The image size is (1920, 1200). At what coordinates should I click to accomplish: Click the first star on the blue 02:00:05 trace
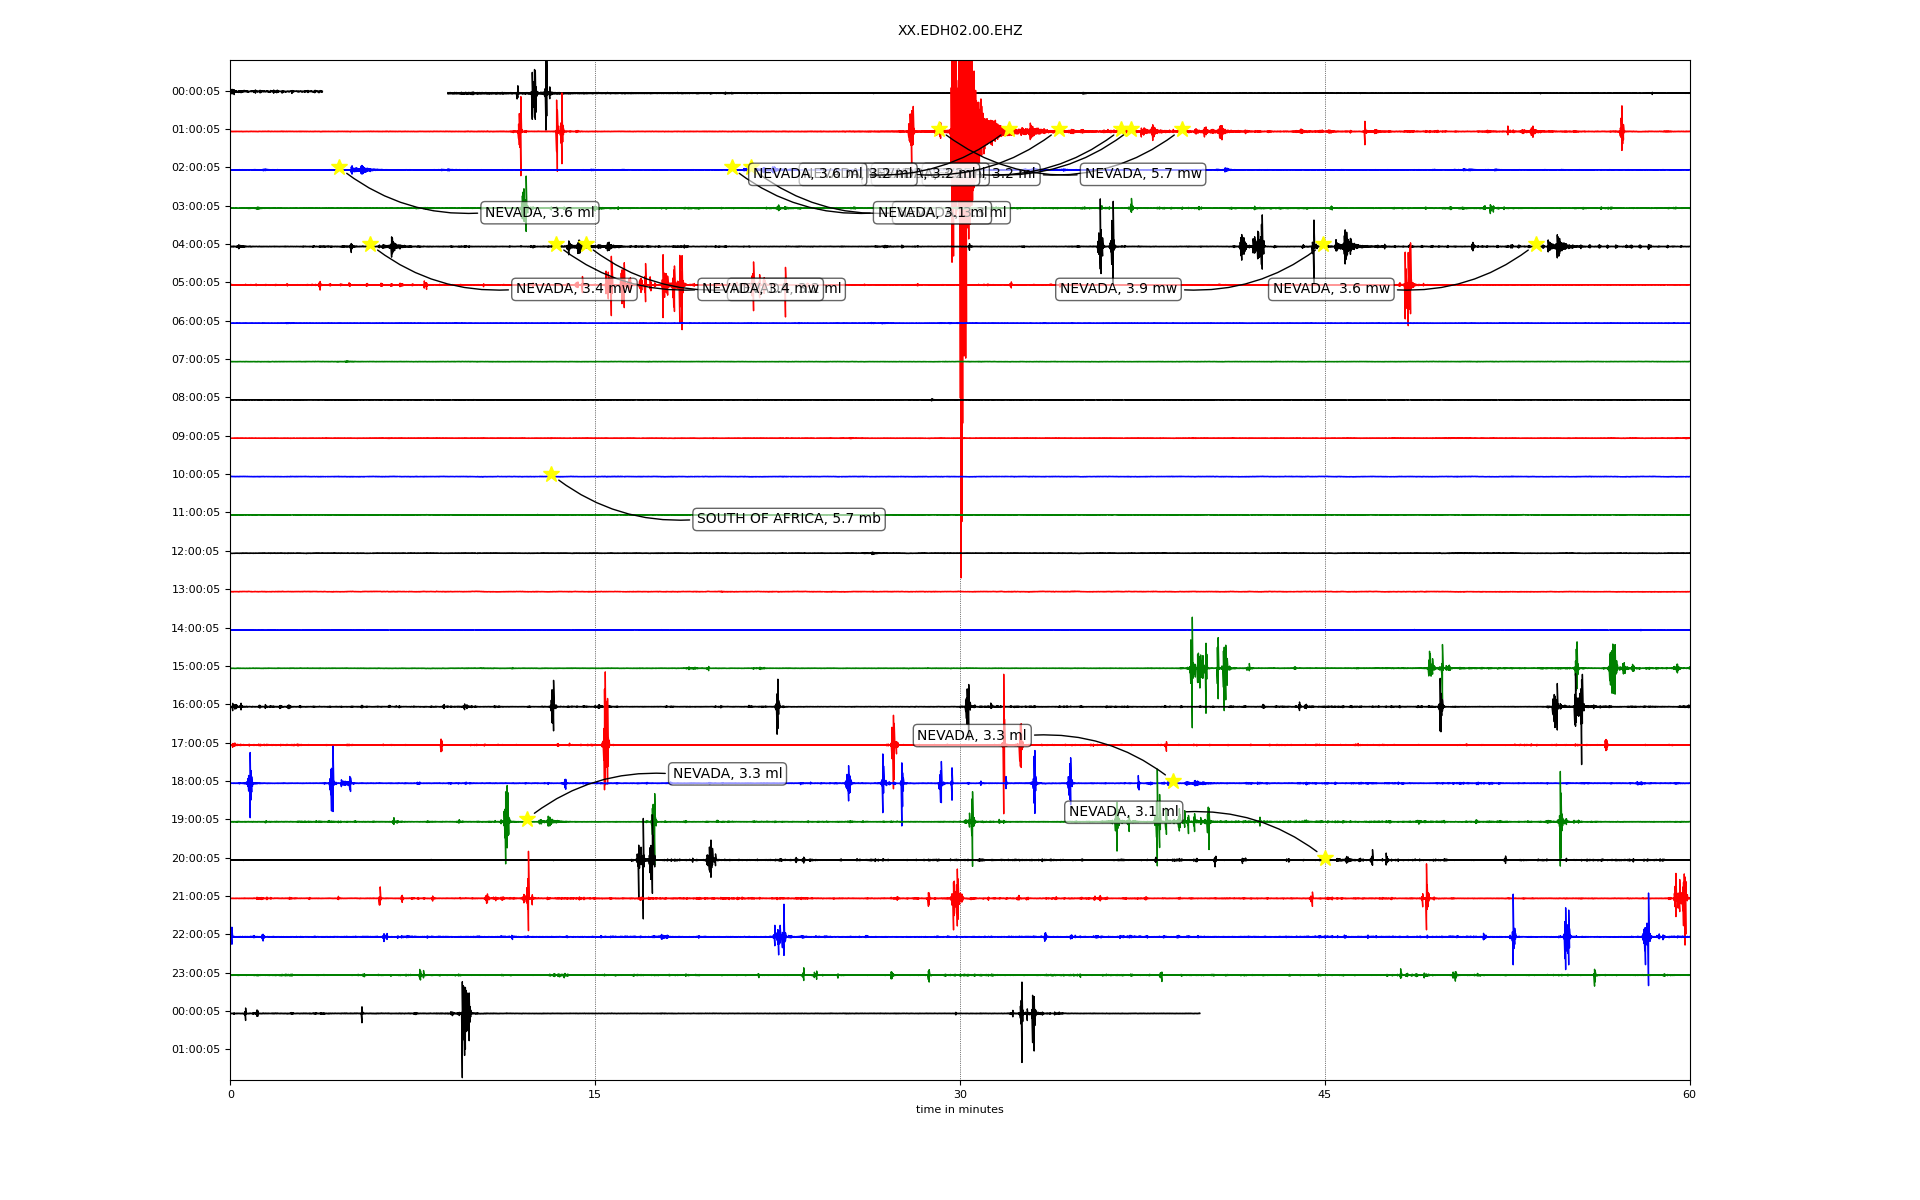pos(339,167)
